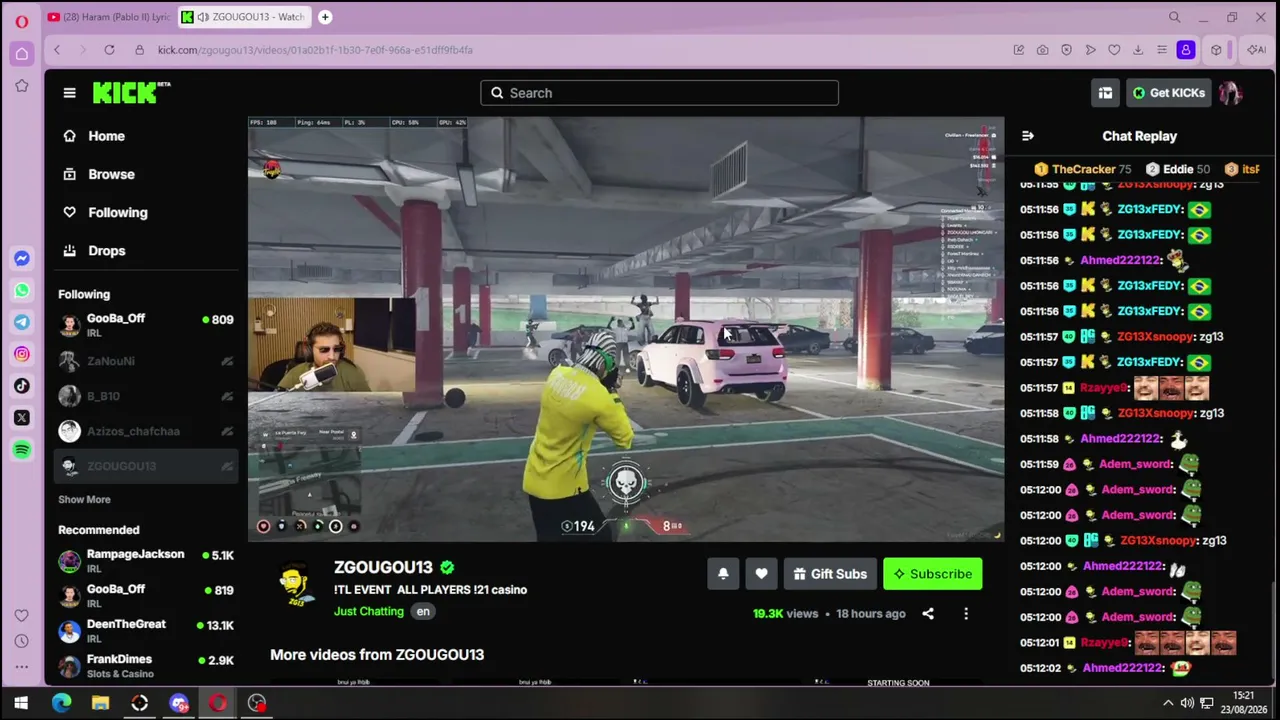
Task: Open Azizos_chafchaa in Following list
Action: [146, 431]
